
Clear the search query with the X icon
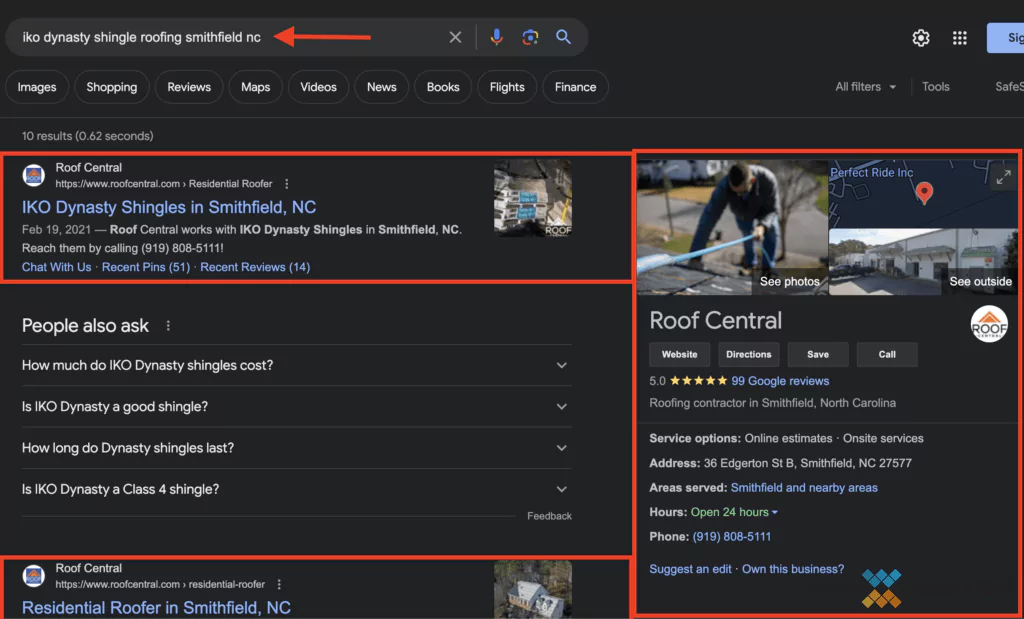[455, 37]
